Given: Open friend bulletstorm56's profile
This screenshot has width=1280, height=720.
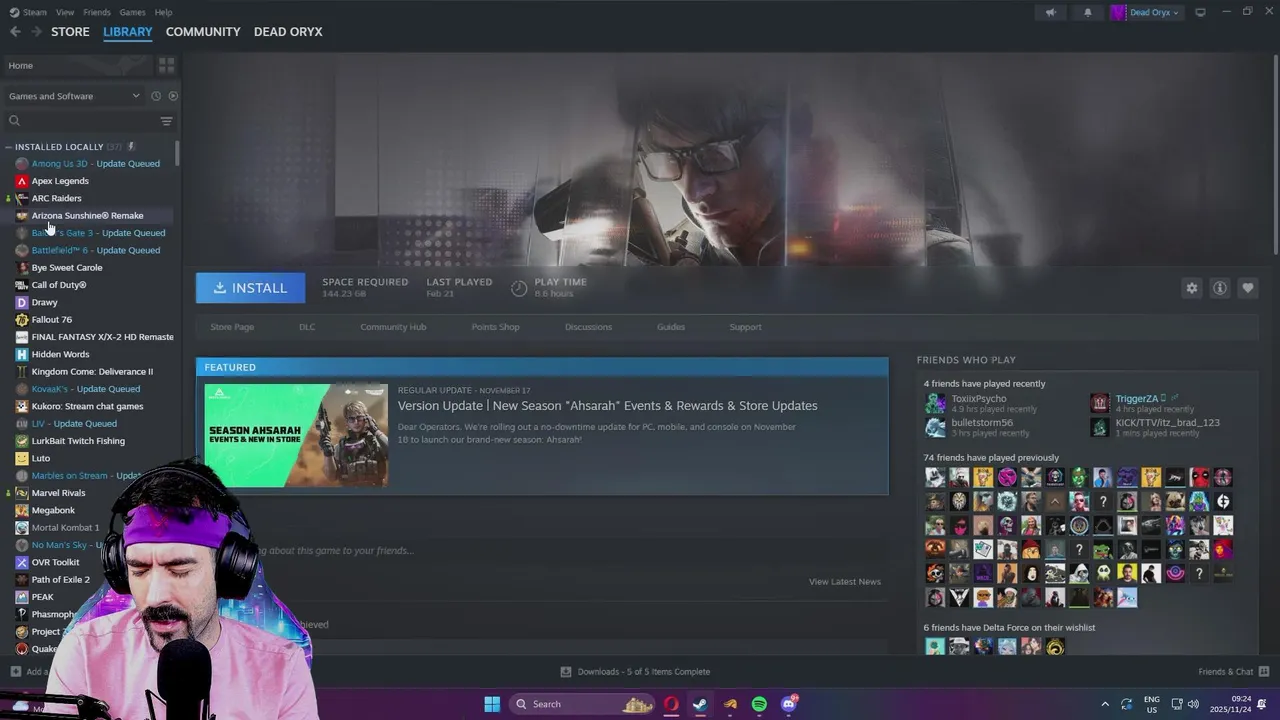Looking at the screenshot, I should [982, 423].
